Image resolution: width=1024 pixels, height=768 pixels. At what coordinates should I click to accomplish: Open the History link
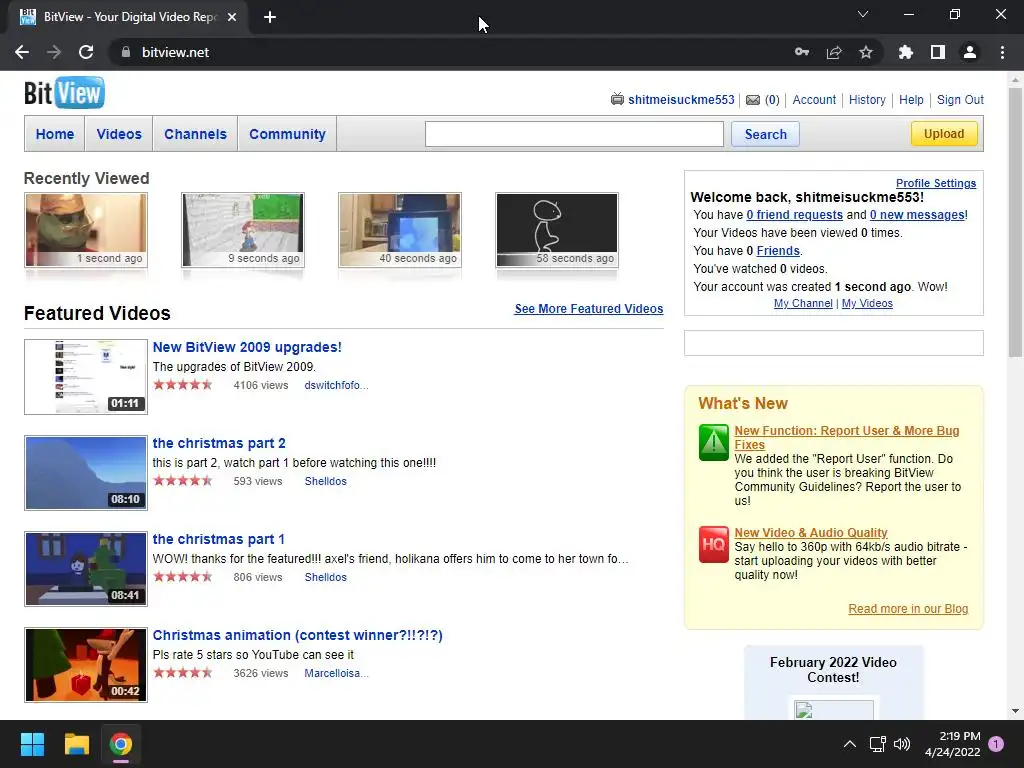867,100
